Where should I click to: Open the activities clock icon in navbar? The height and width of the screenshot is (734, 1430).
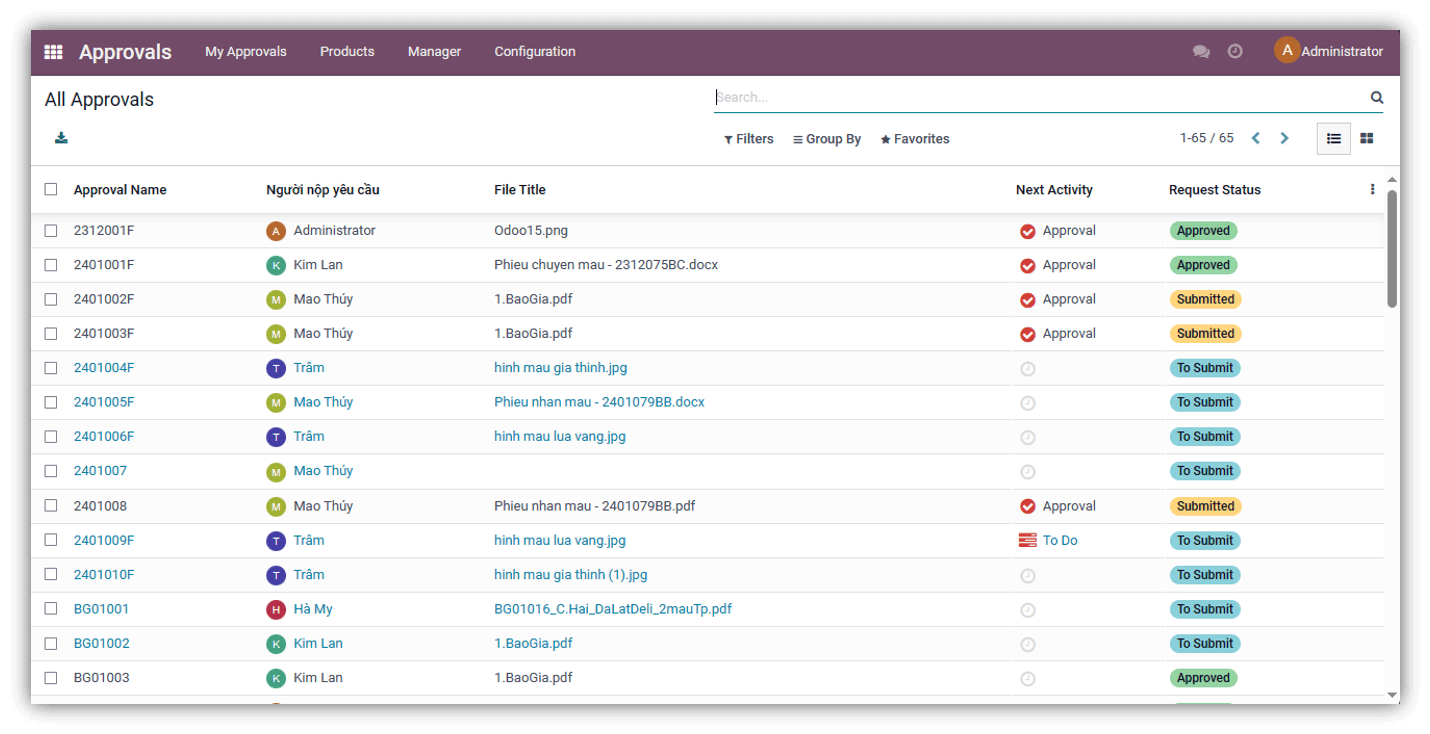click(1235, 51)
